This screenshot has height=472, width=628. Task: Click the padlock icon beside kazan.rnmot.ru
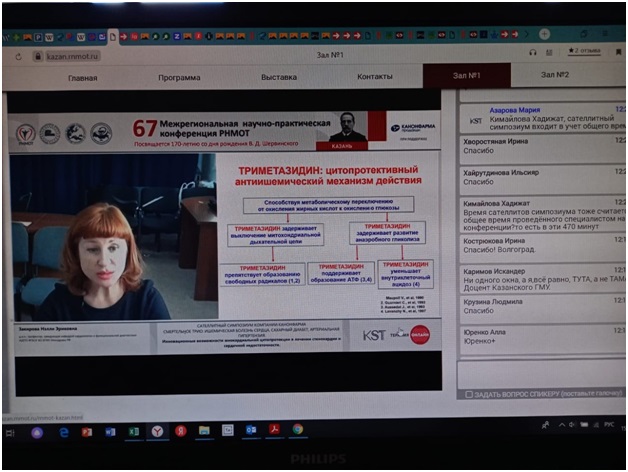pyautogui.click(x=38, y=56)
